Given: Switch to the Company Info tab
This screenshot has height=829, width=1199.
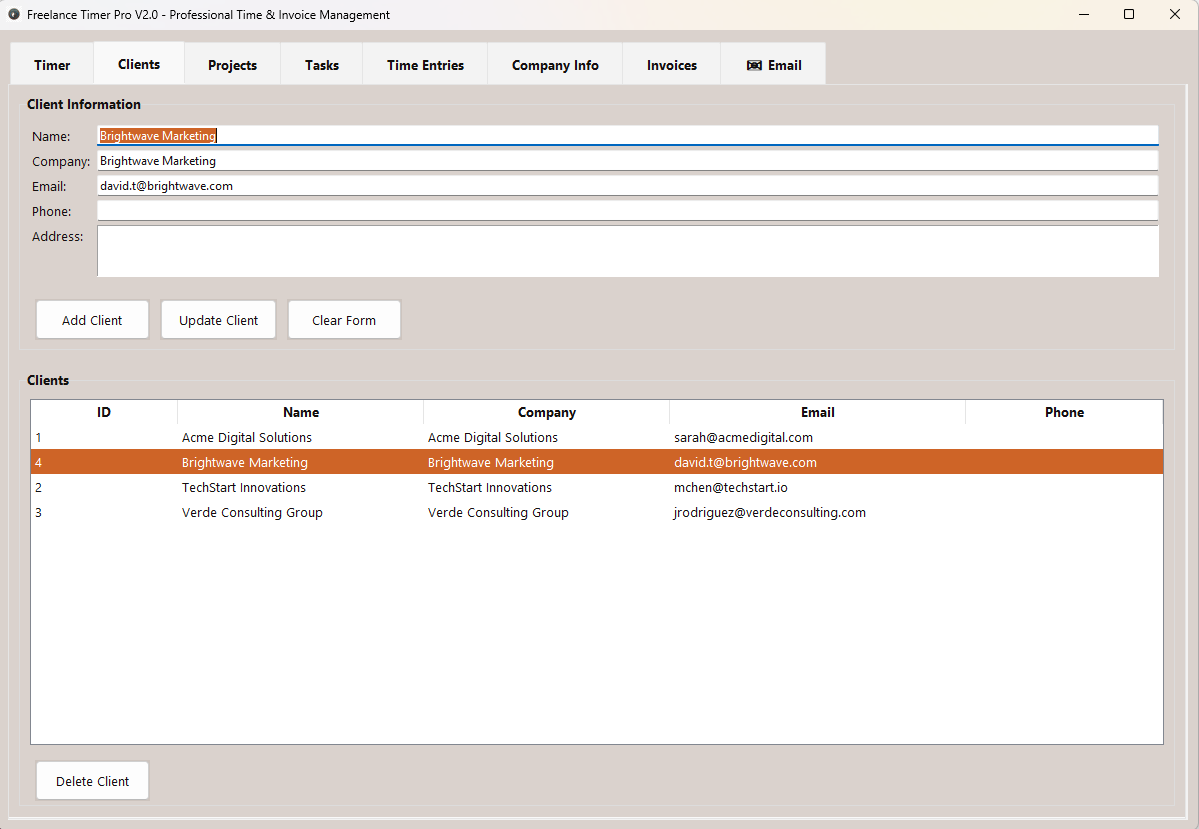Looking at the screenshot, I should click(554, 64).
